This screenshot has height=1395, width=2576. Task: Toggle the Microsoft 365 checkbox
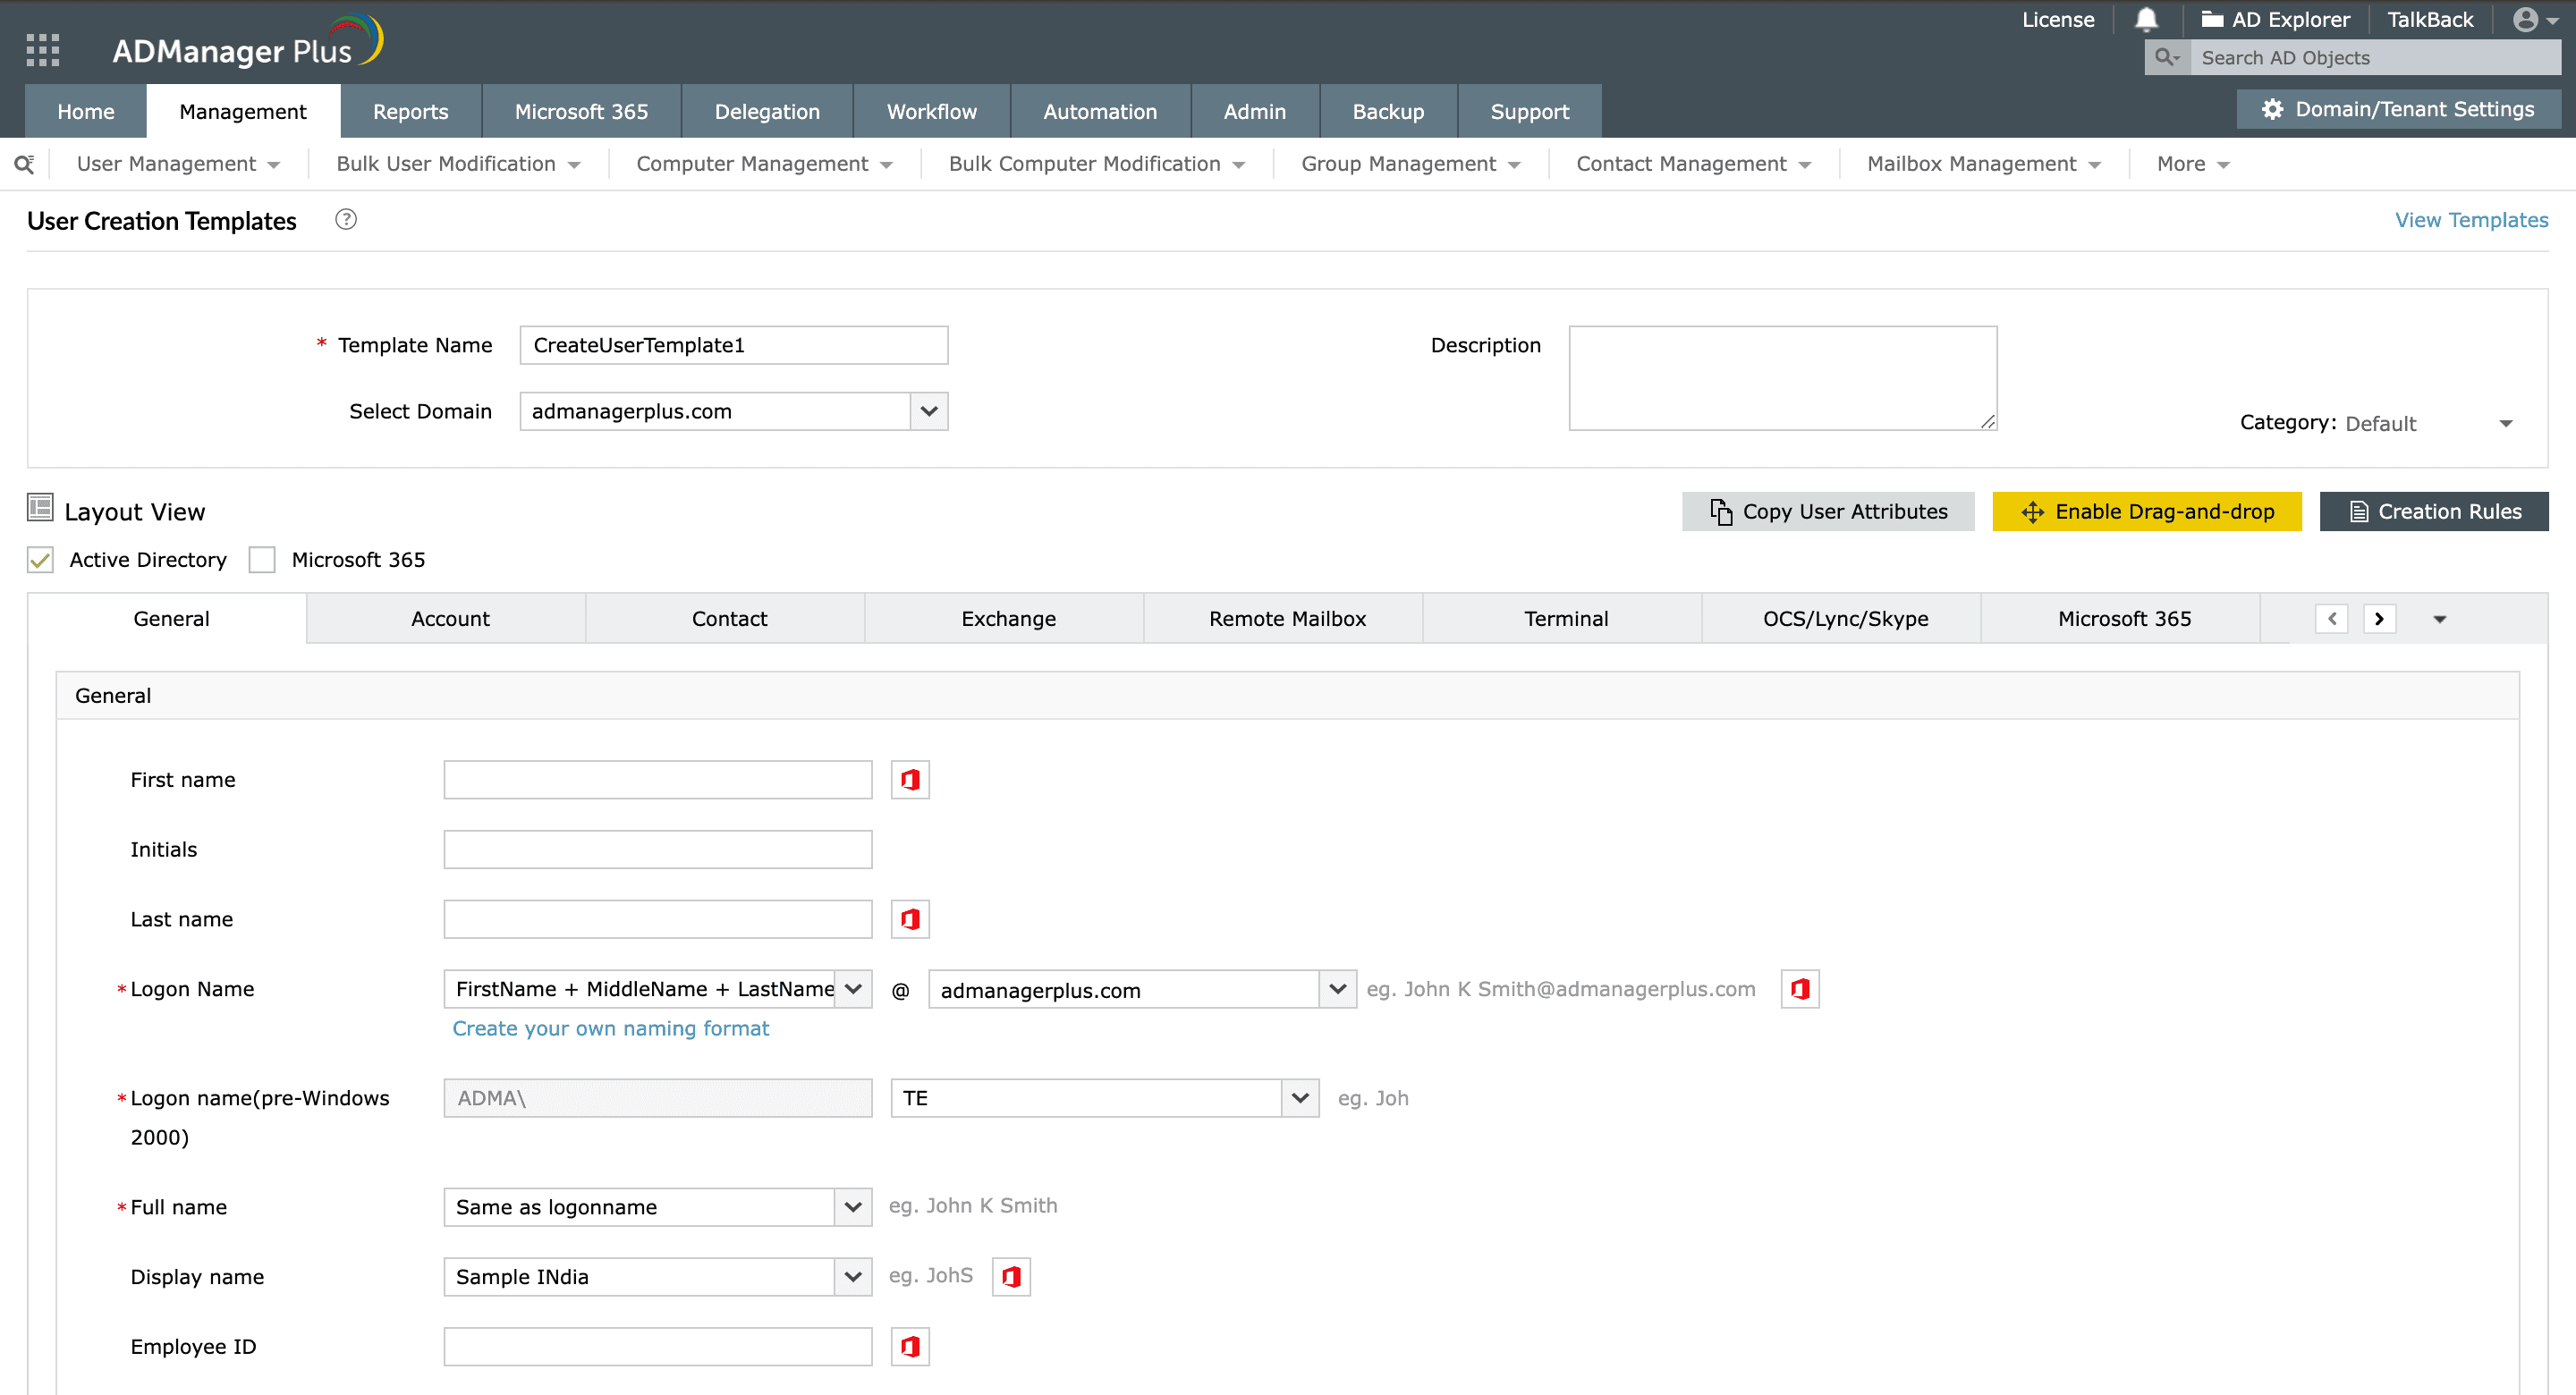[263, 560]
